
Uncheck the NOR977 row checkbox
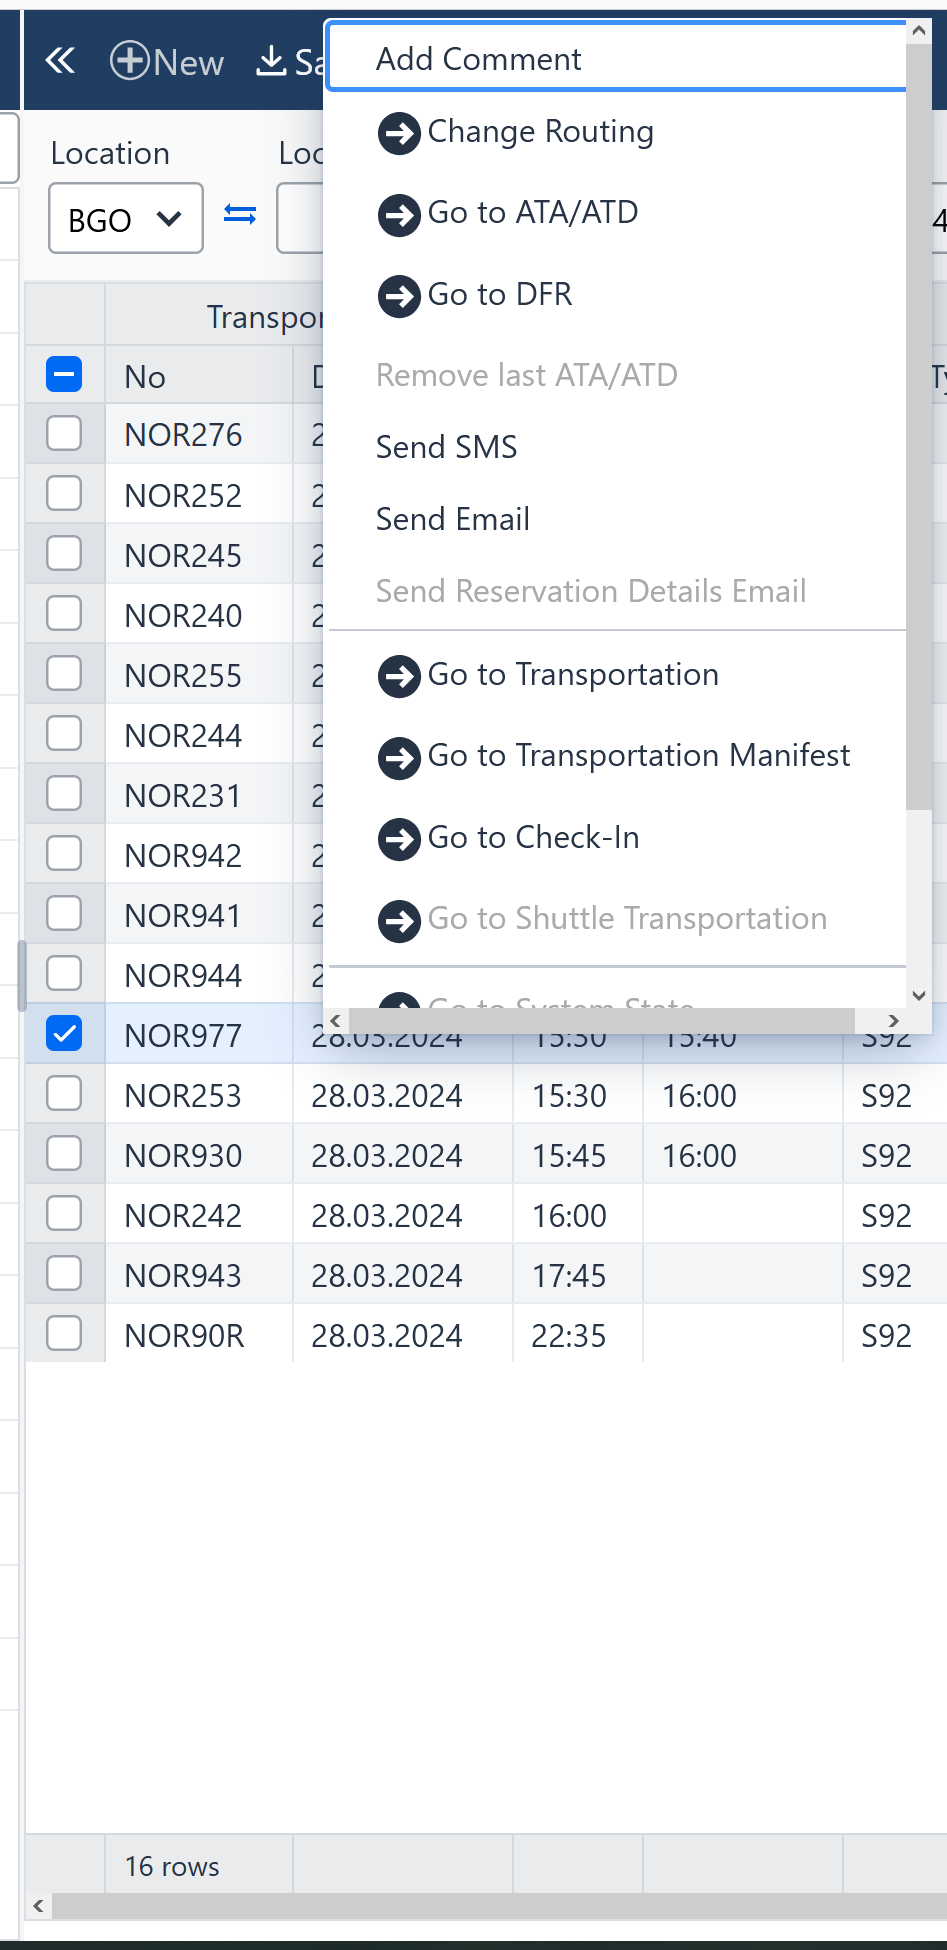(64, 1034)
